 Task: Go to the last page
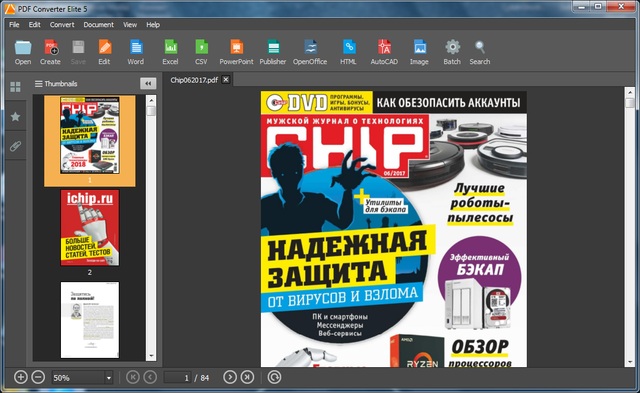tap(247, 377)
